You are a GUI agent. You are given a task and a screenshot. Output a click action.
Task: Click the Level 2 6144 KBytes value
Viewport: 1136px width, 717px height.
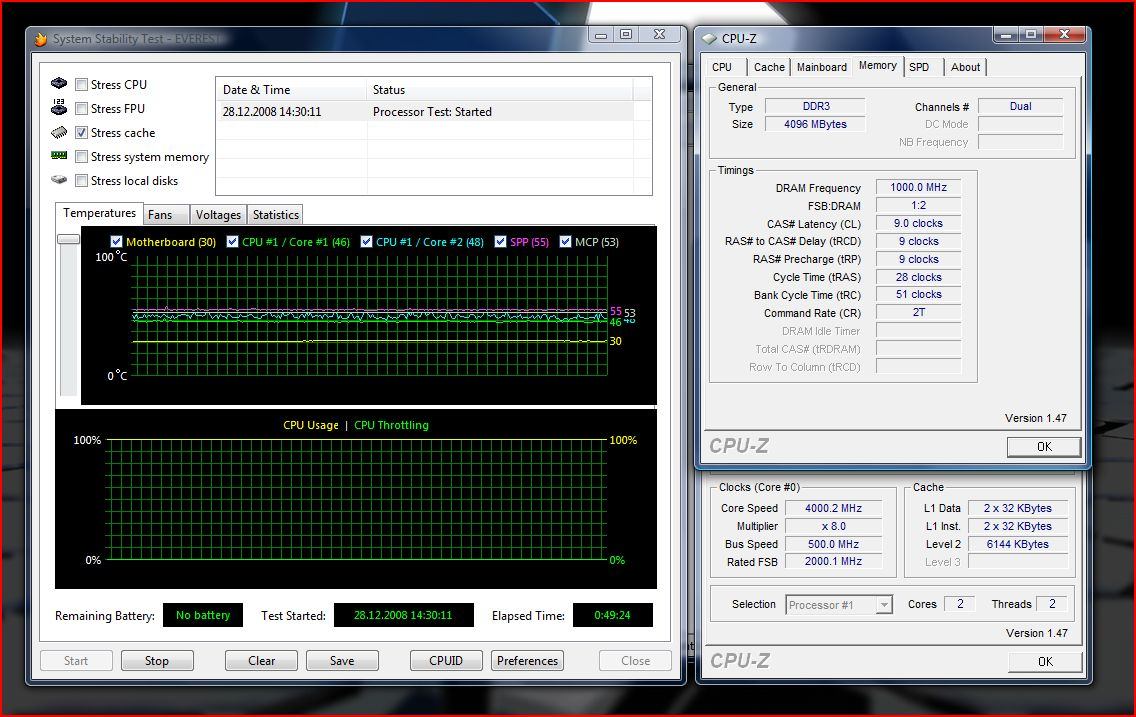1017,544
